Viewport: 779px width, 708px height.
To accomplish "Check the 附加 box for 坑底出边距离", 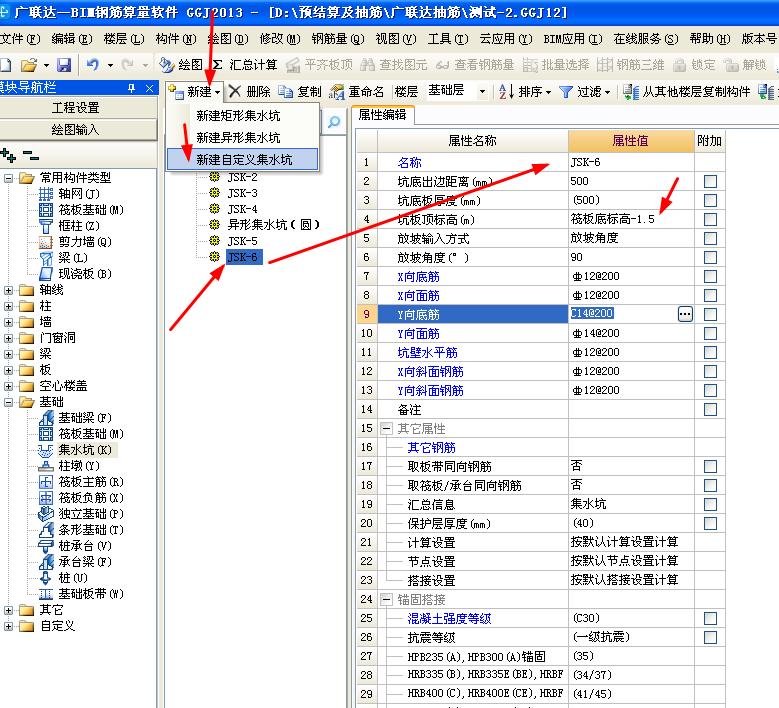I will click(710, 181).
